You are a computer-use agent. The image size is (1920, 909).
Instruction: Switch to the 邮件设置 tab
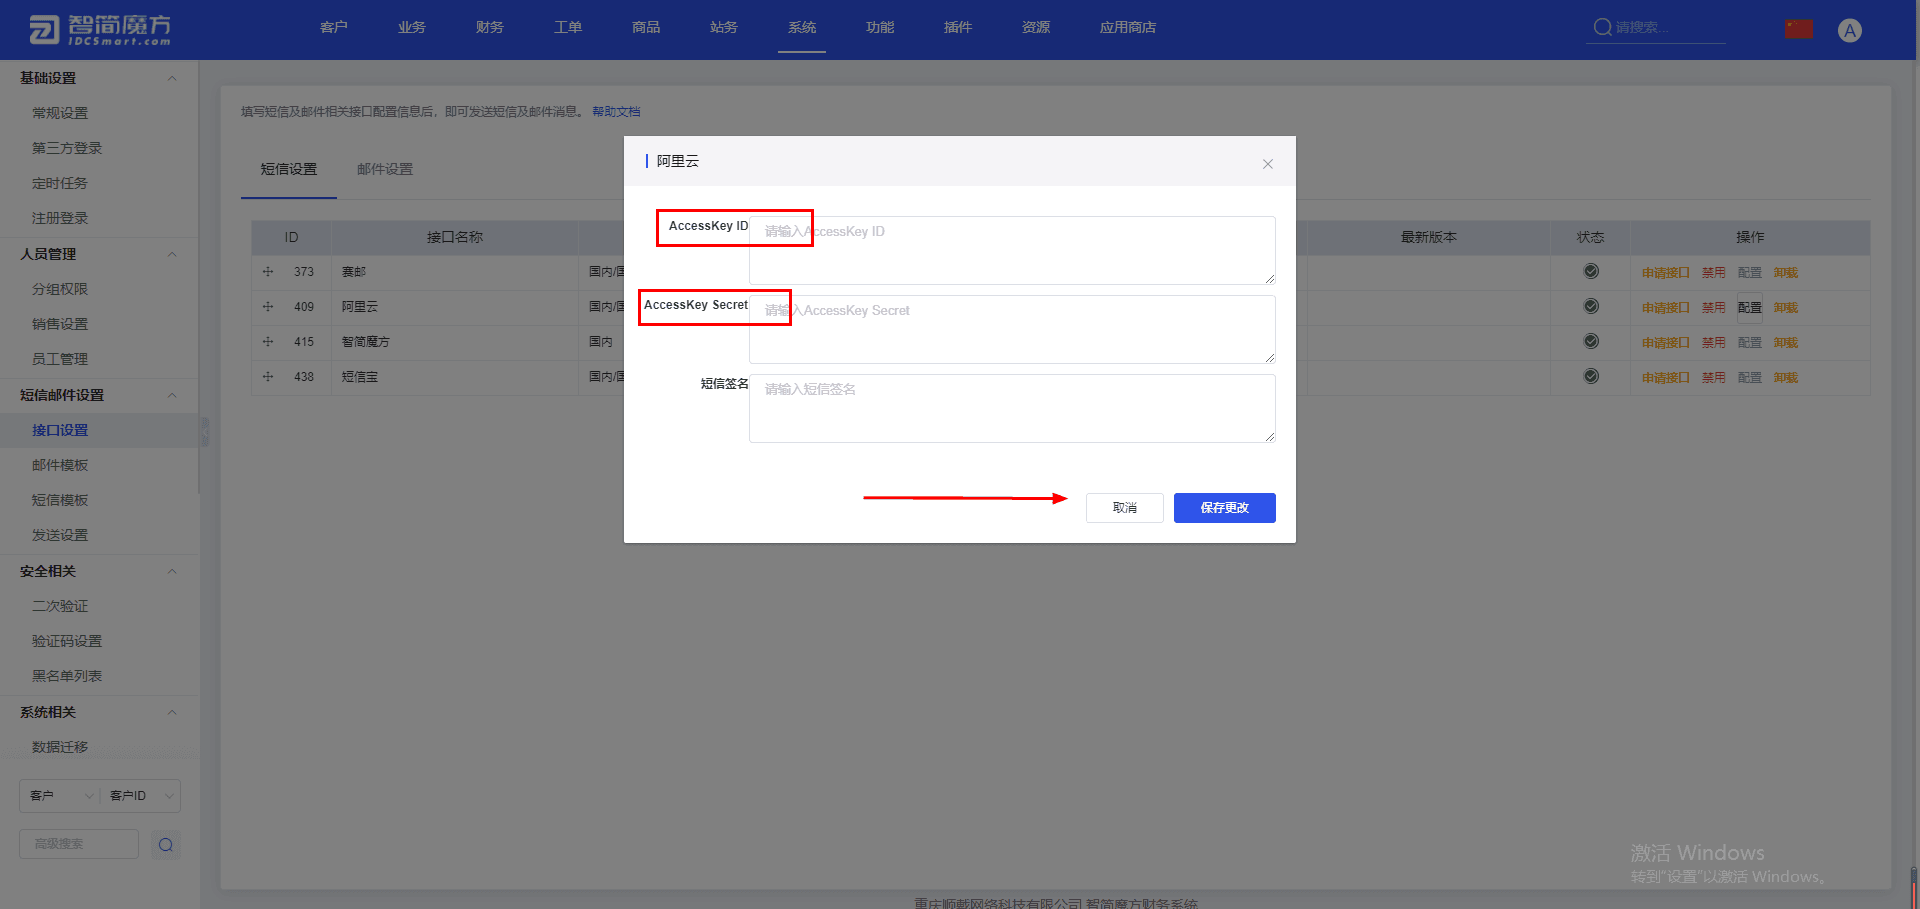[385, 169]
